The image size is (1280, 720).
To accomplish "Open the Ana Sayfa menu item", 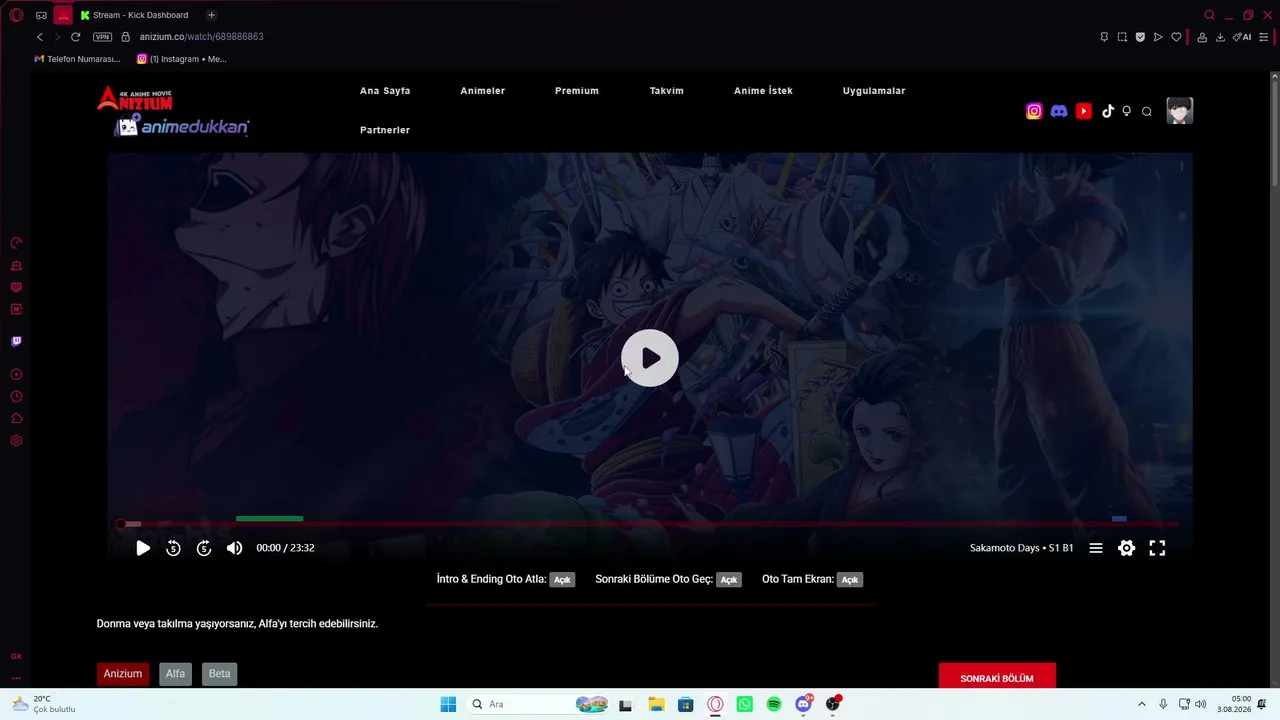I will [x=385, y=91].
